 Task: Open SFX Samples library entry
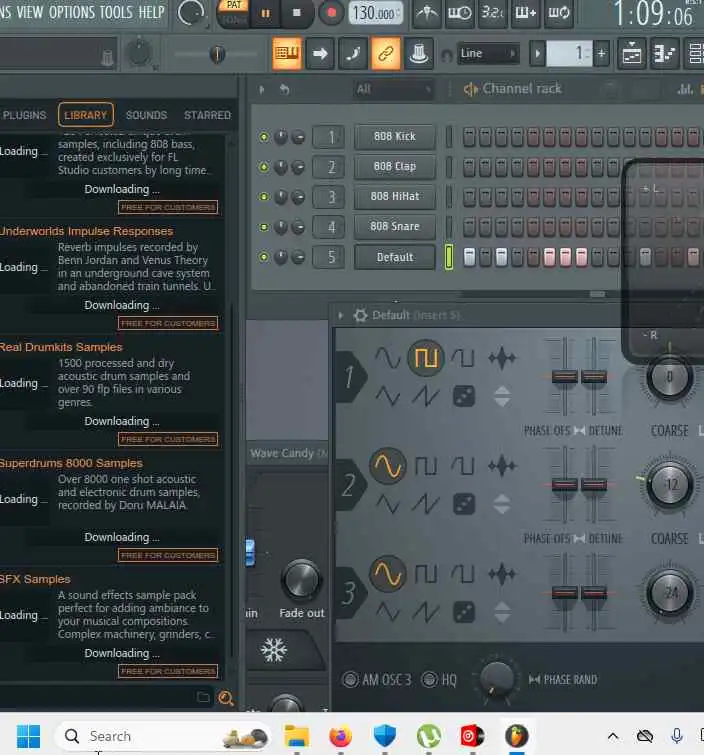coord(35,579)
